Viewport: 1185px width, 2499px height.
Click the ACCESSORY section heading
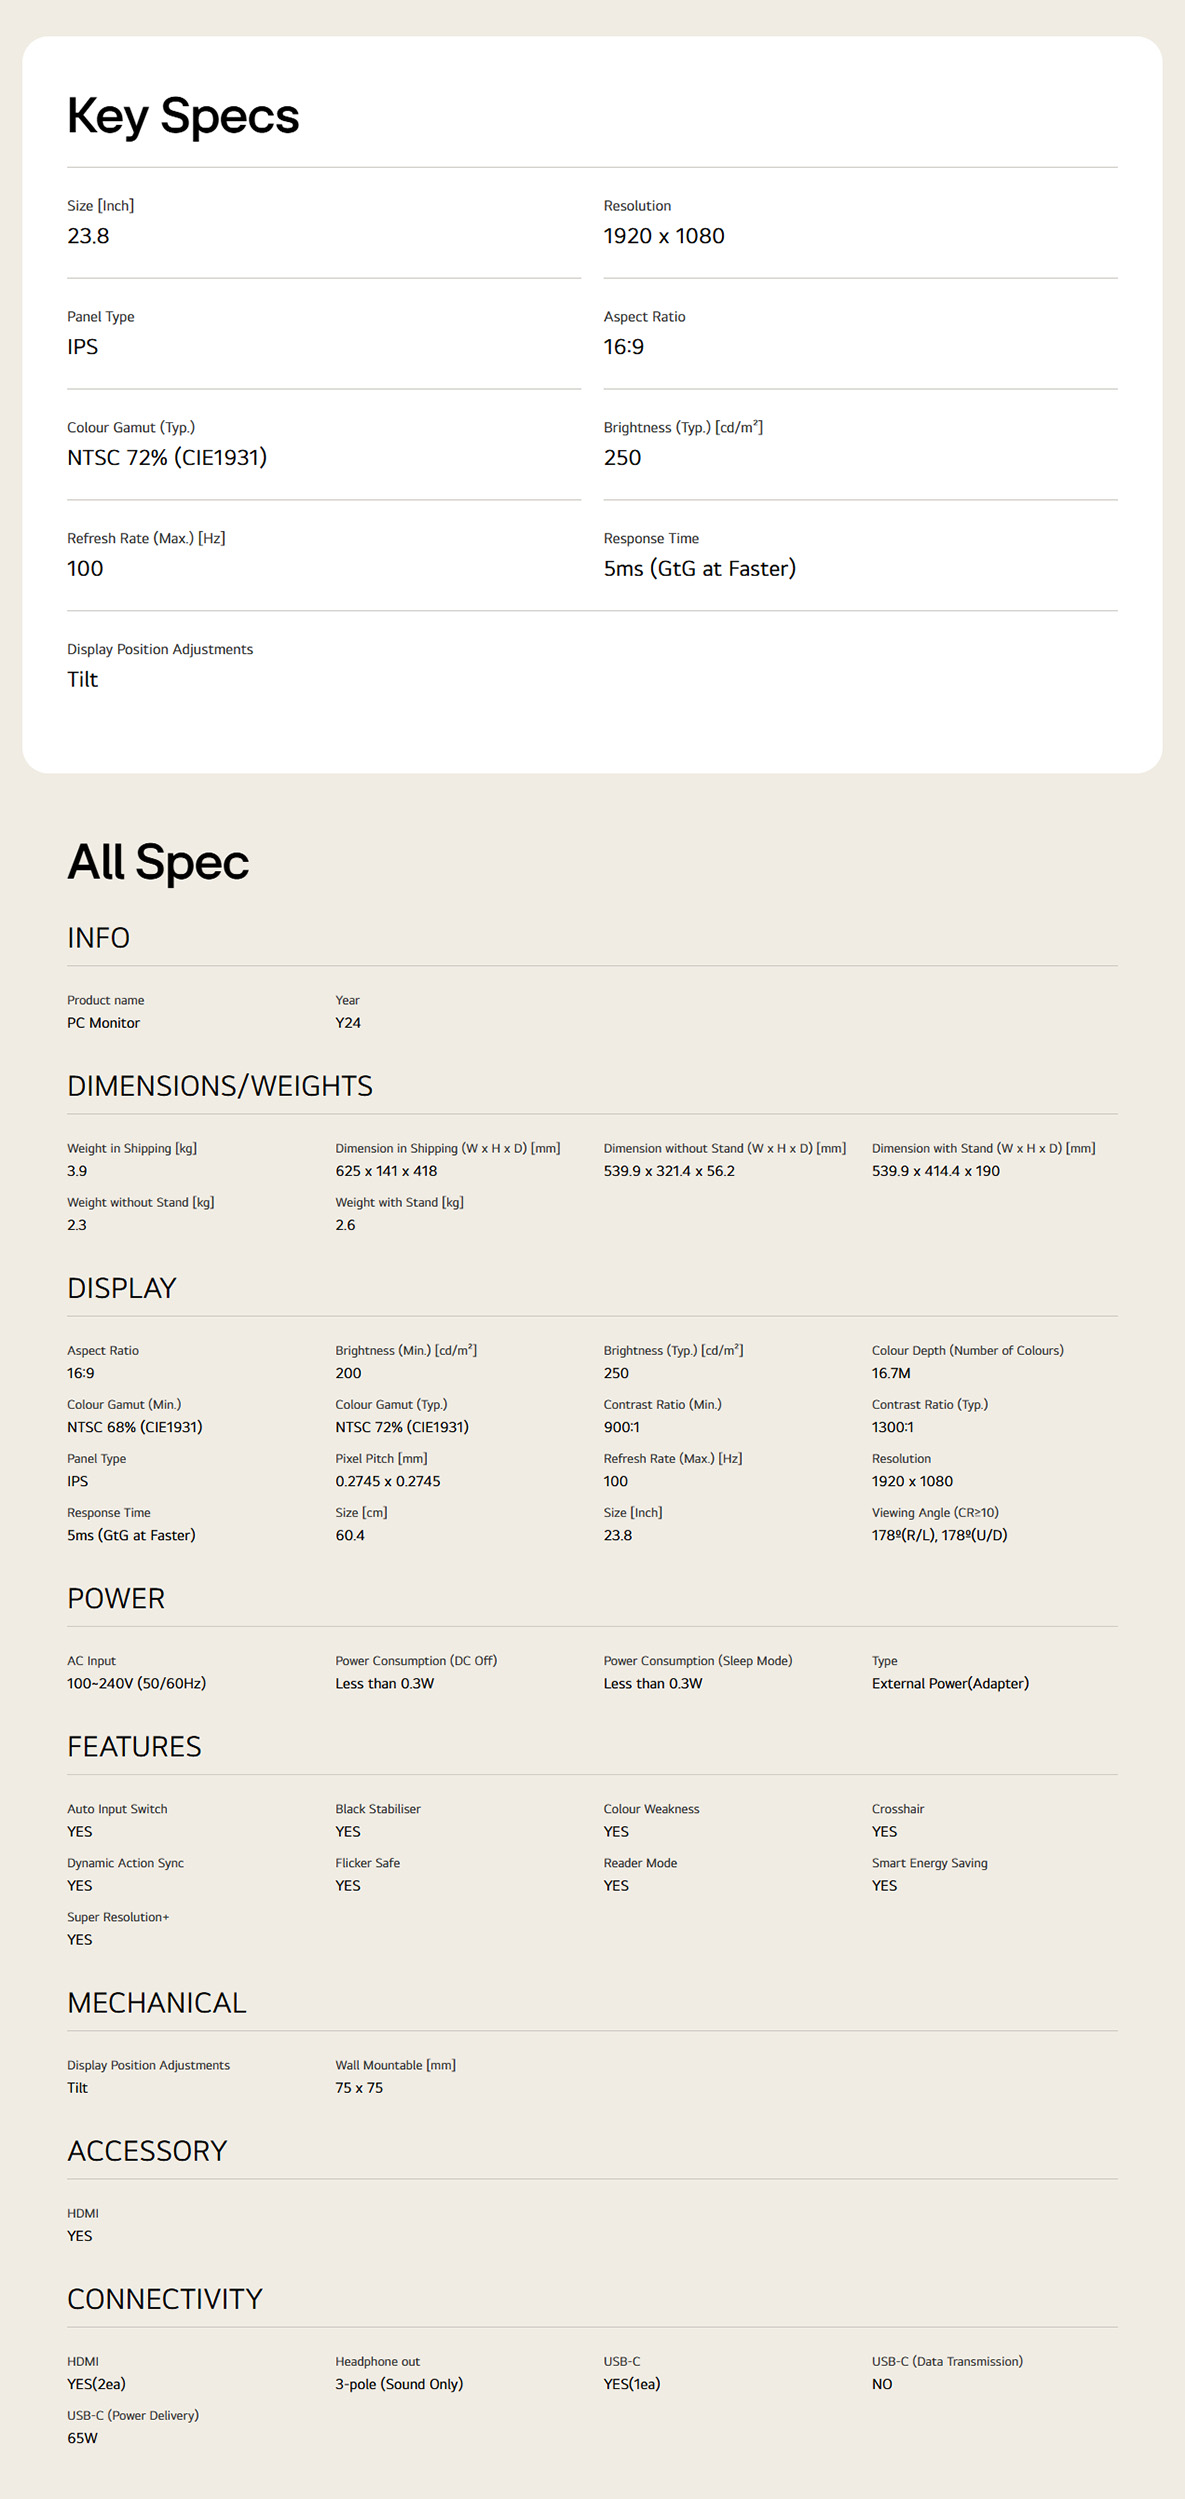[x=147, y=2151]
